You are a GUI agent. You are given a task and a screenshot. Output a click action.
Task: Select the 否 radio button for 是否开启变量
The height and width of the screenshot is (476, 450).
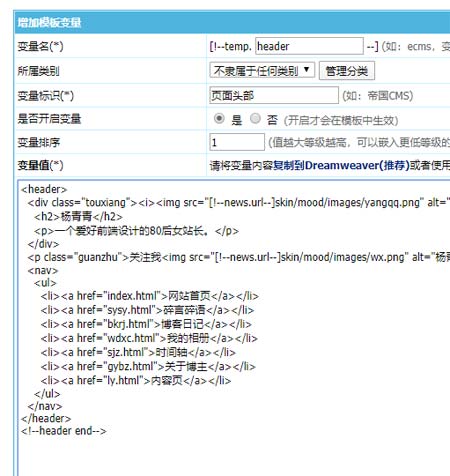click(x=255, y=119)
